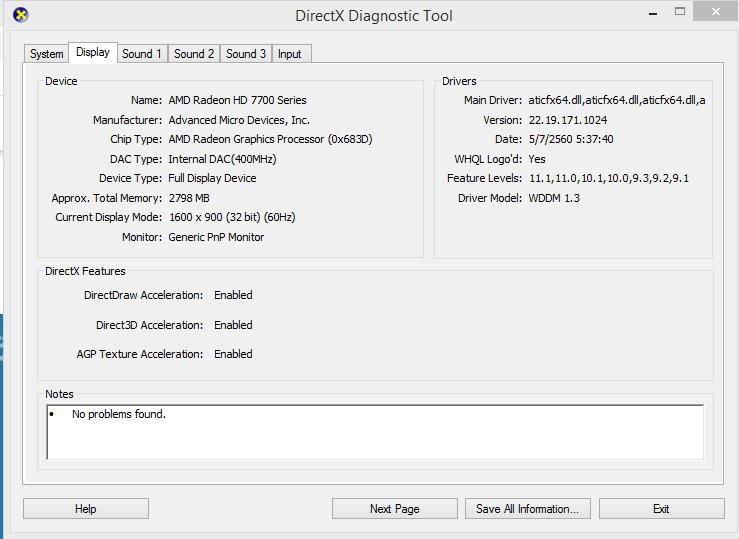This screenshot has width=739, height=539.
Task: Click the Exit button
Action: click(661, 509)
